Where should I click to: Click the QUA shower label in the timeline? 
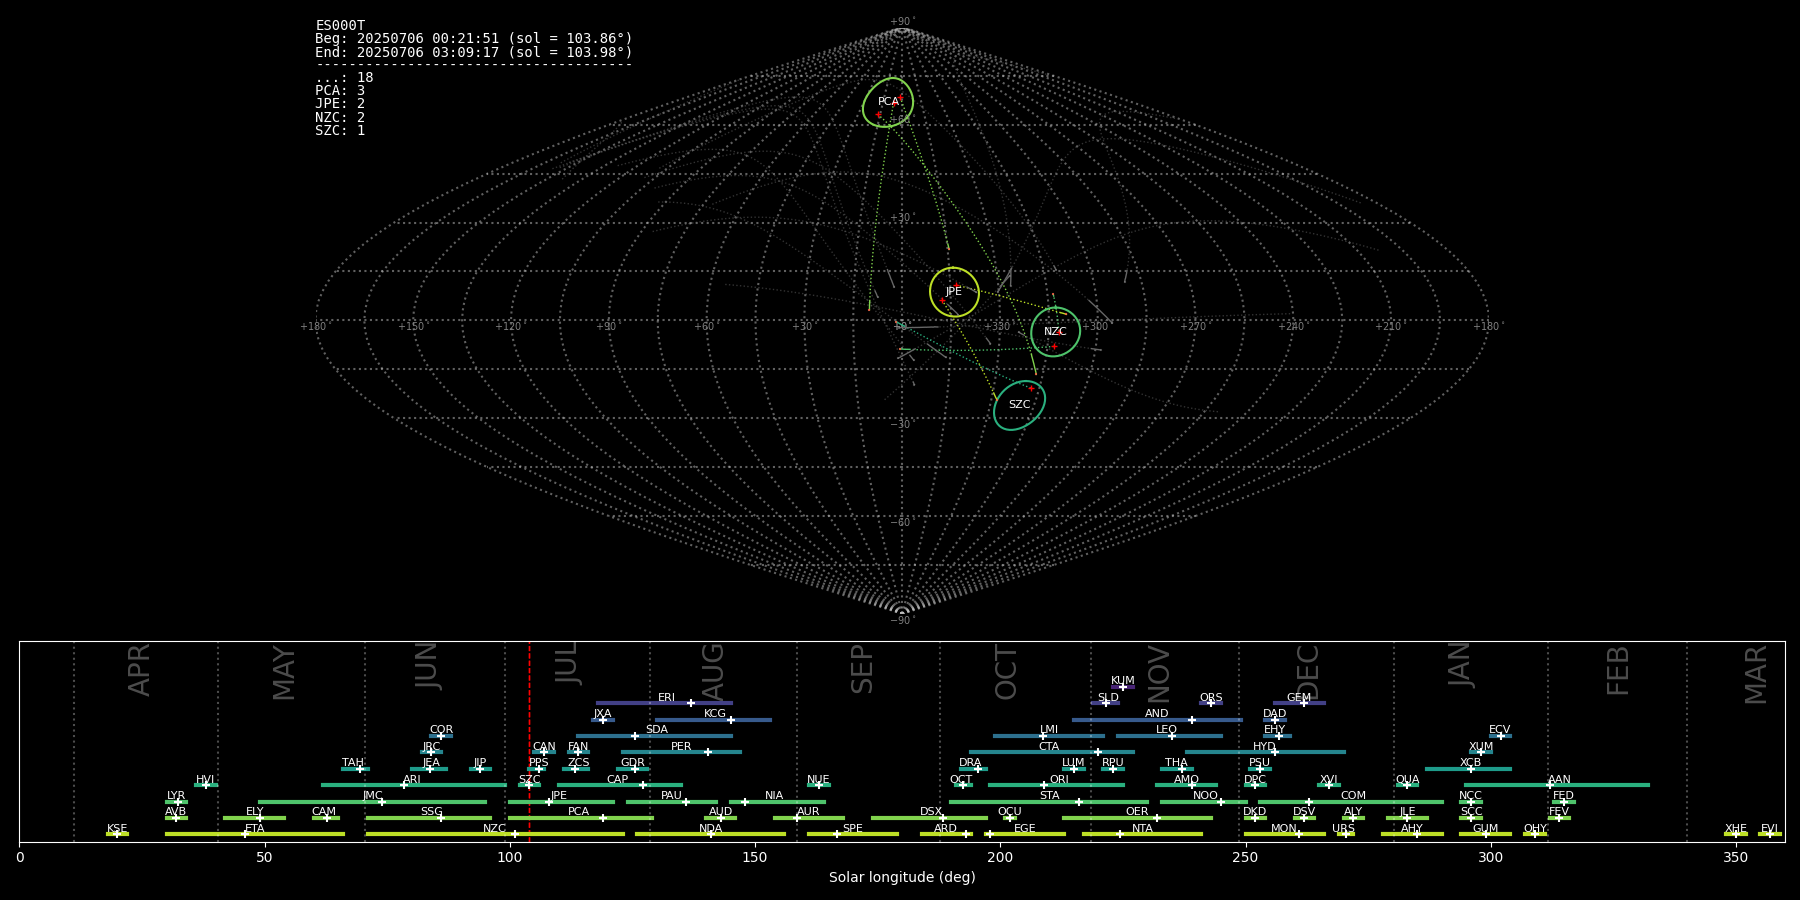1407,779
